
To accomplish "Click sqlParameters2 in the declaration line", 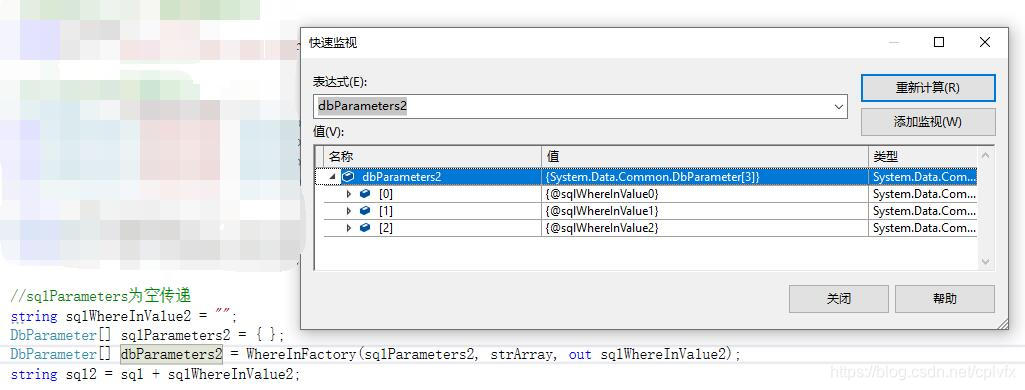I will coord(176,335).
